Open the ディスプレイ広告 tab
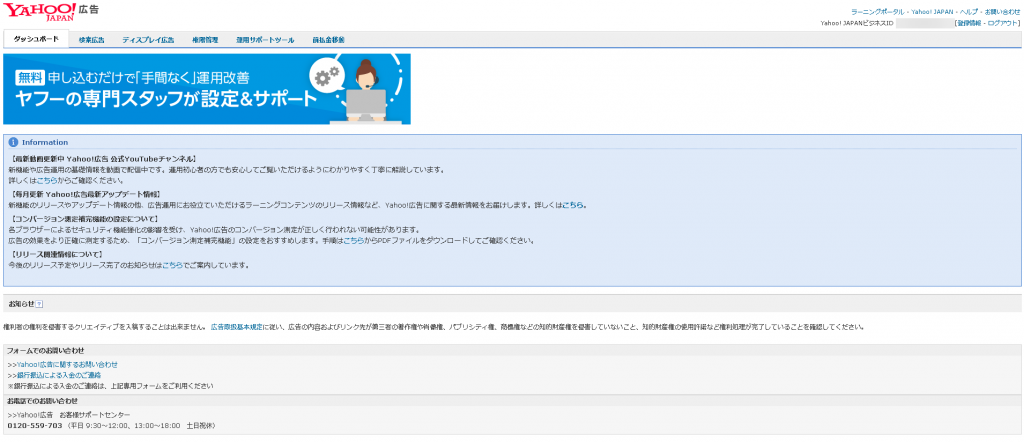This screenshot has width=1024, height=442. (x=148, y=40)
